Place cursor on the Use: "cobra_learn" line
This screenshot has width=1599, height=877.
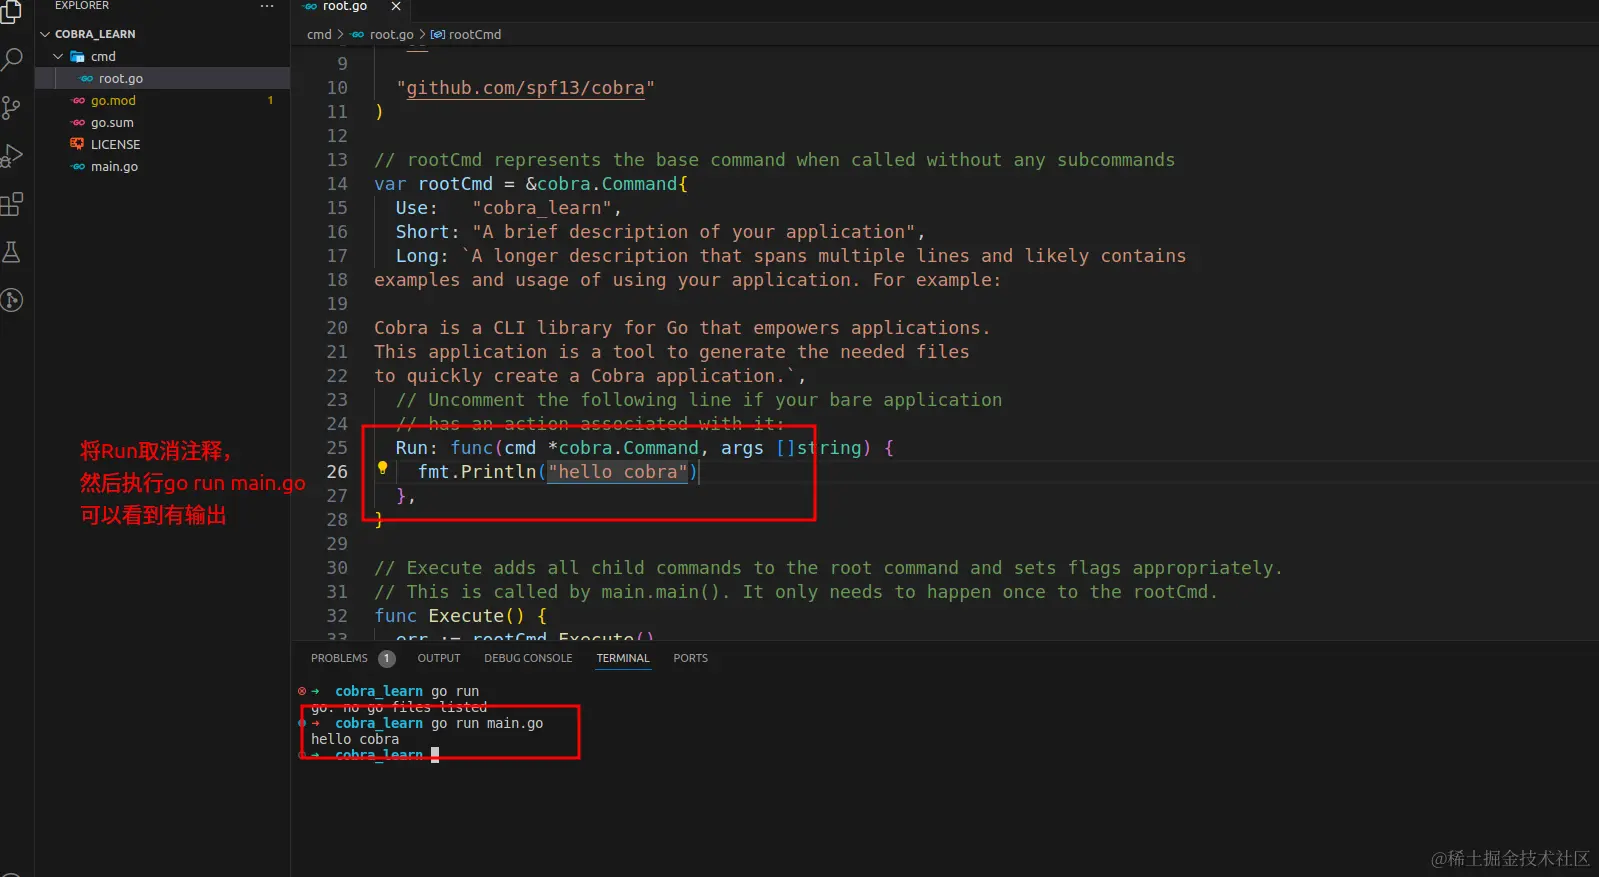coord(508,208)
